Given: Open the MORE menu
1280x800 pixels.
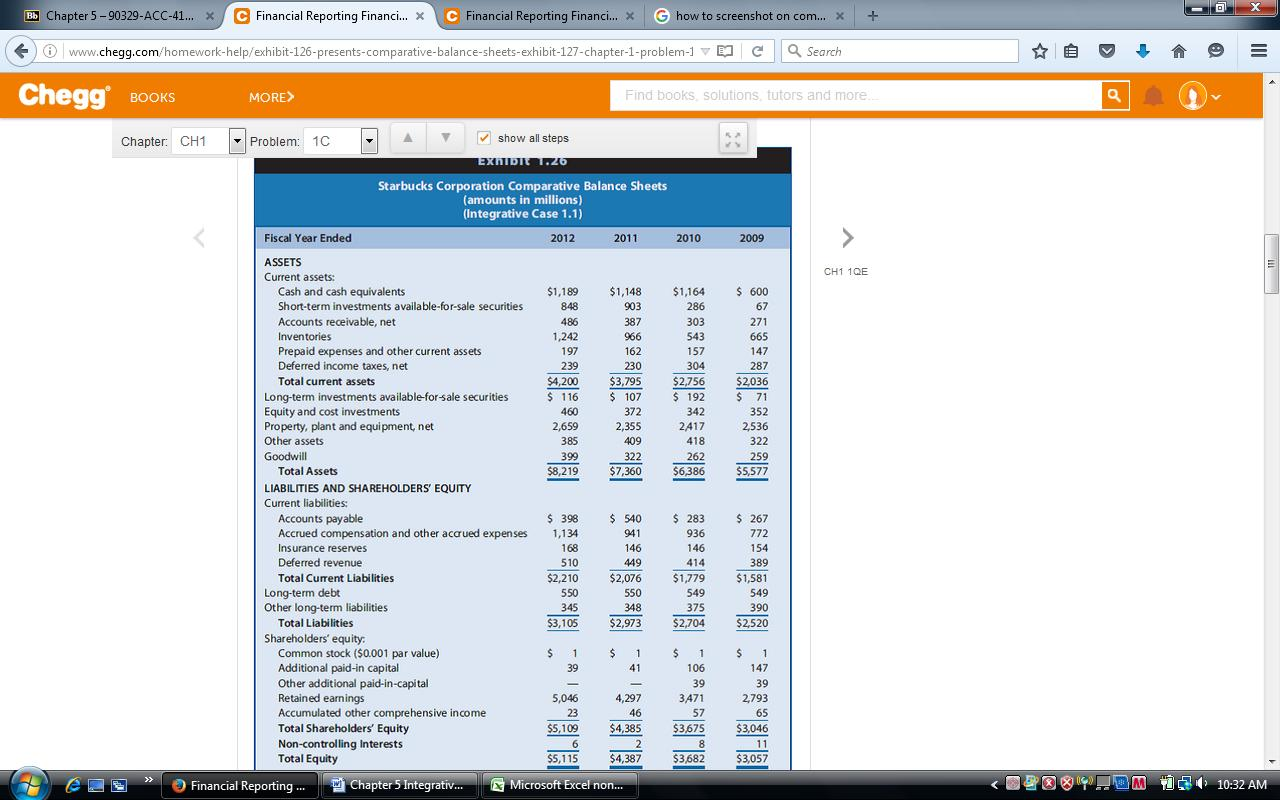Looking at the screenshot, I should tap(272, 97).
